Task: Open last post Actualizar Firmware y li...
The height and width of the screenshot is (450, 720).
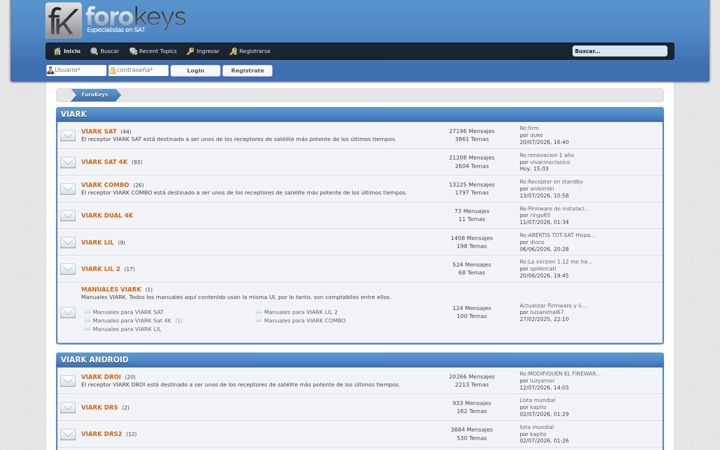Action: click(x=552, y=305)
